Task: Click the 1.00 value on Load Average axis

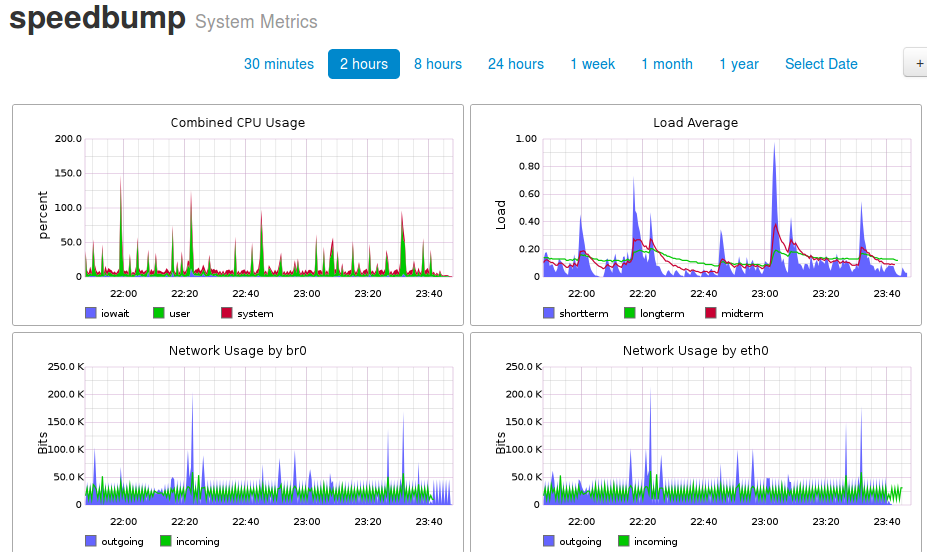Action: coord(526,138)
